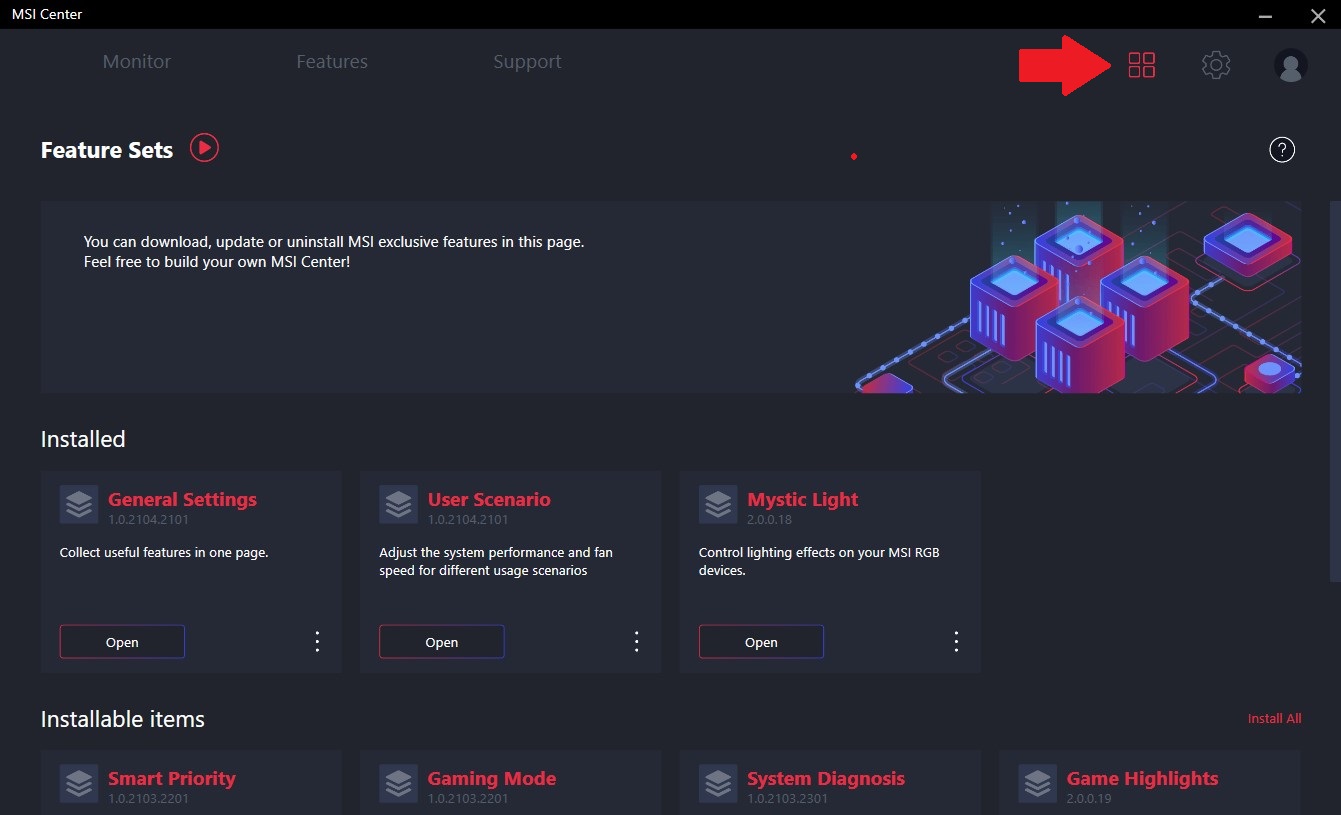Click version 2.0.0.18 under Mystic Light
The height and width of the screenshot is (815, 1341).
point(770,520)
